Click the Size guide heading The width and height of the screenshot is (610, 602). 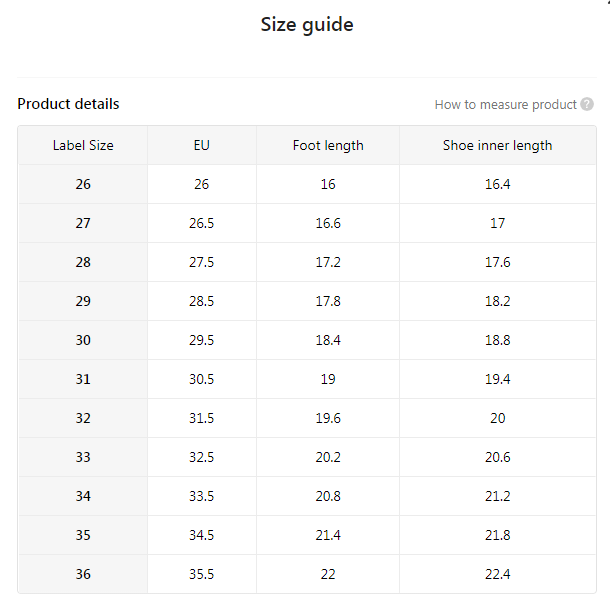pos(307,24)
